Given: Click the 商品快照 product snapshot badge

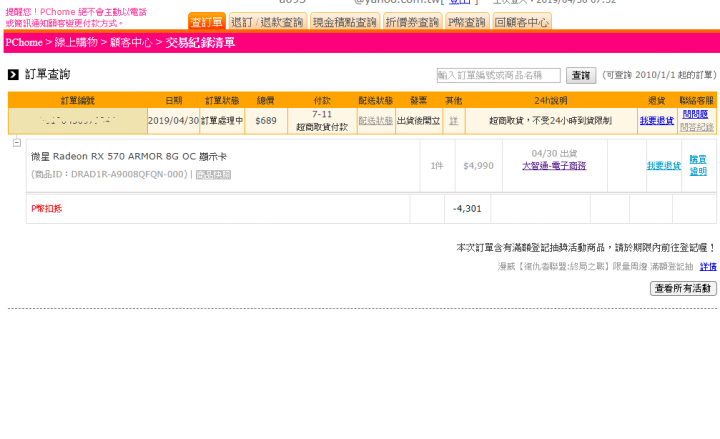Looking at the screenshot, I should pos(214,174).
